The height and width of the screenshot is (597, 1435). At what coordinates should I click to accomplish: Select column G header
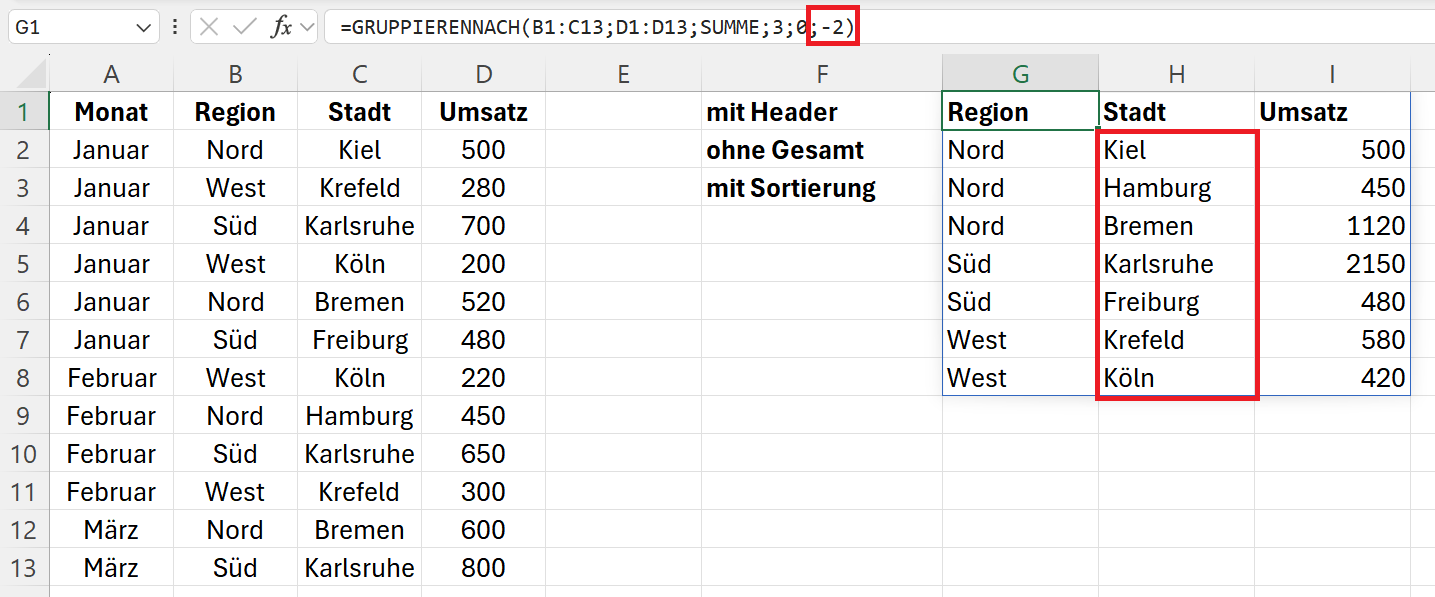(1020, 73)
